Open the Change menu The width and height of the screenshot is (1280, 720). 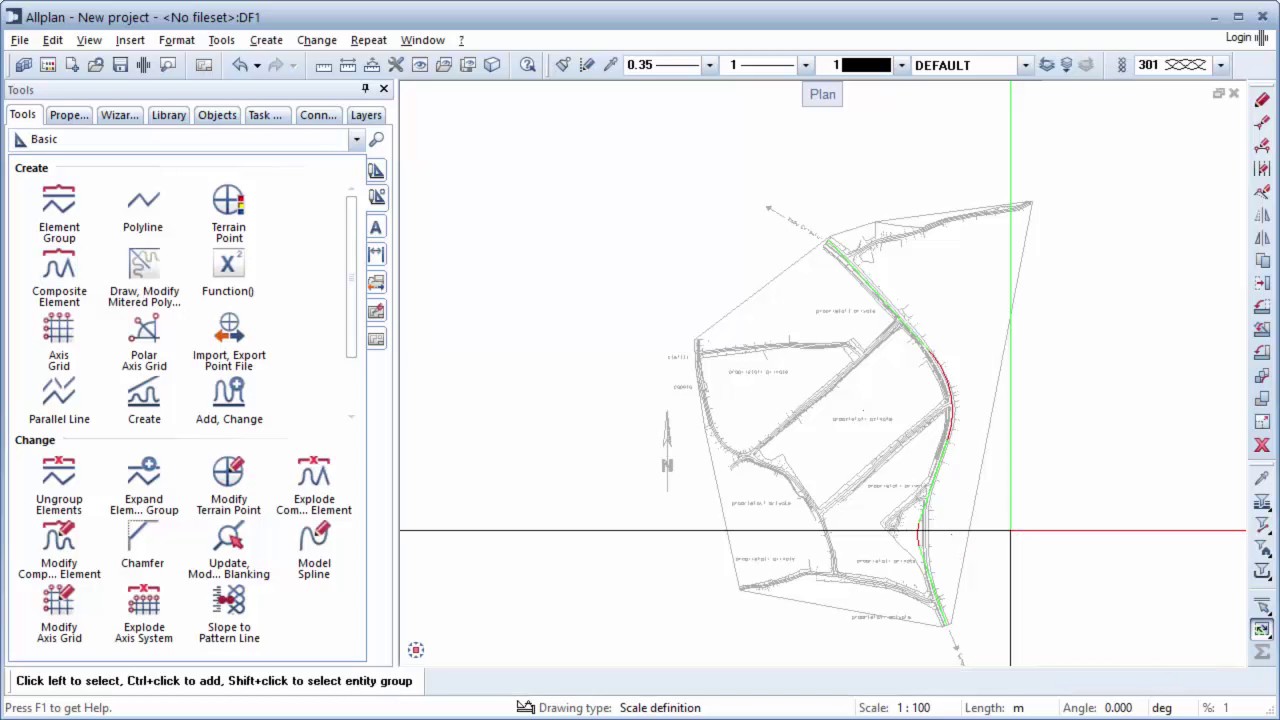(x=317, y=40)
